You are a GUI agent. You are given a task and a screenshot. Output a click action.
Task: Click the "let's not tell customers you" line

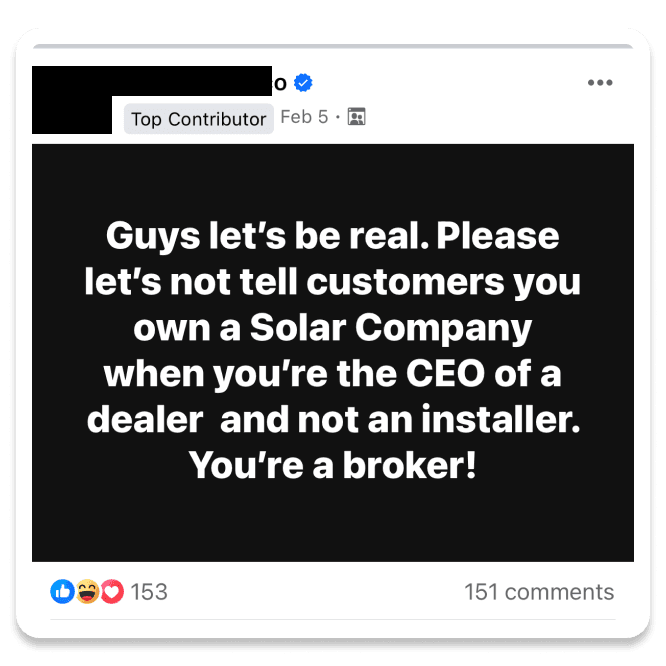pos(332,283)
